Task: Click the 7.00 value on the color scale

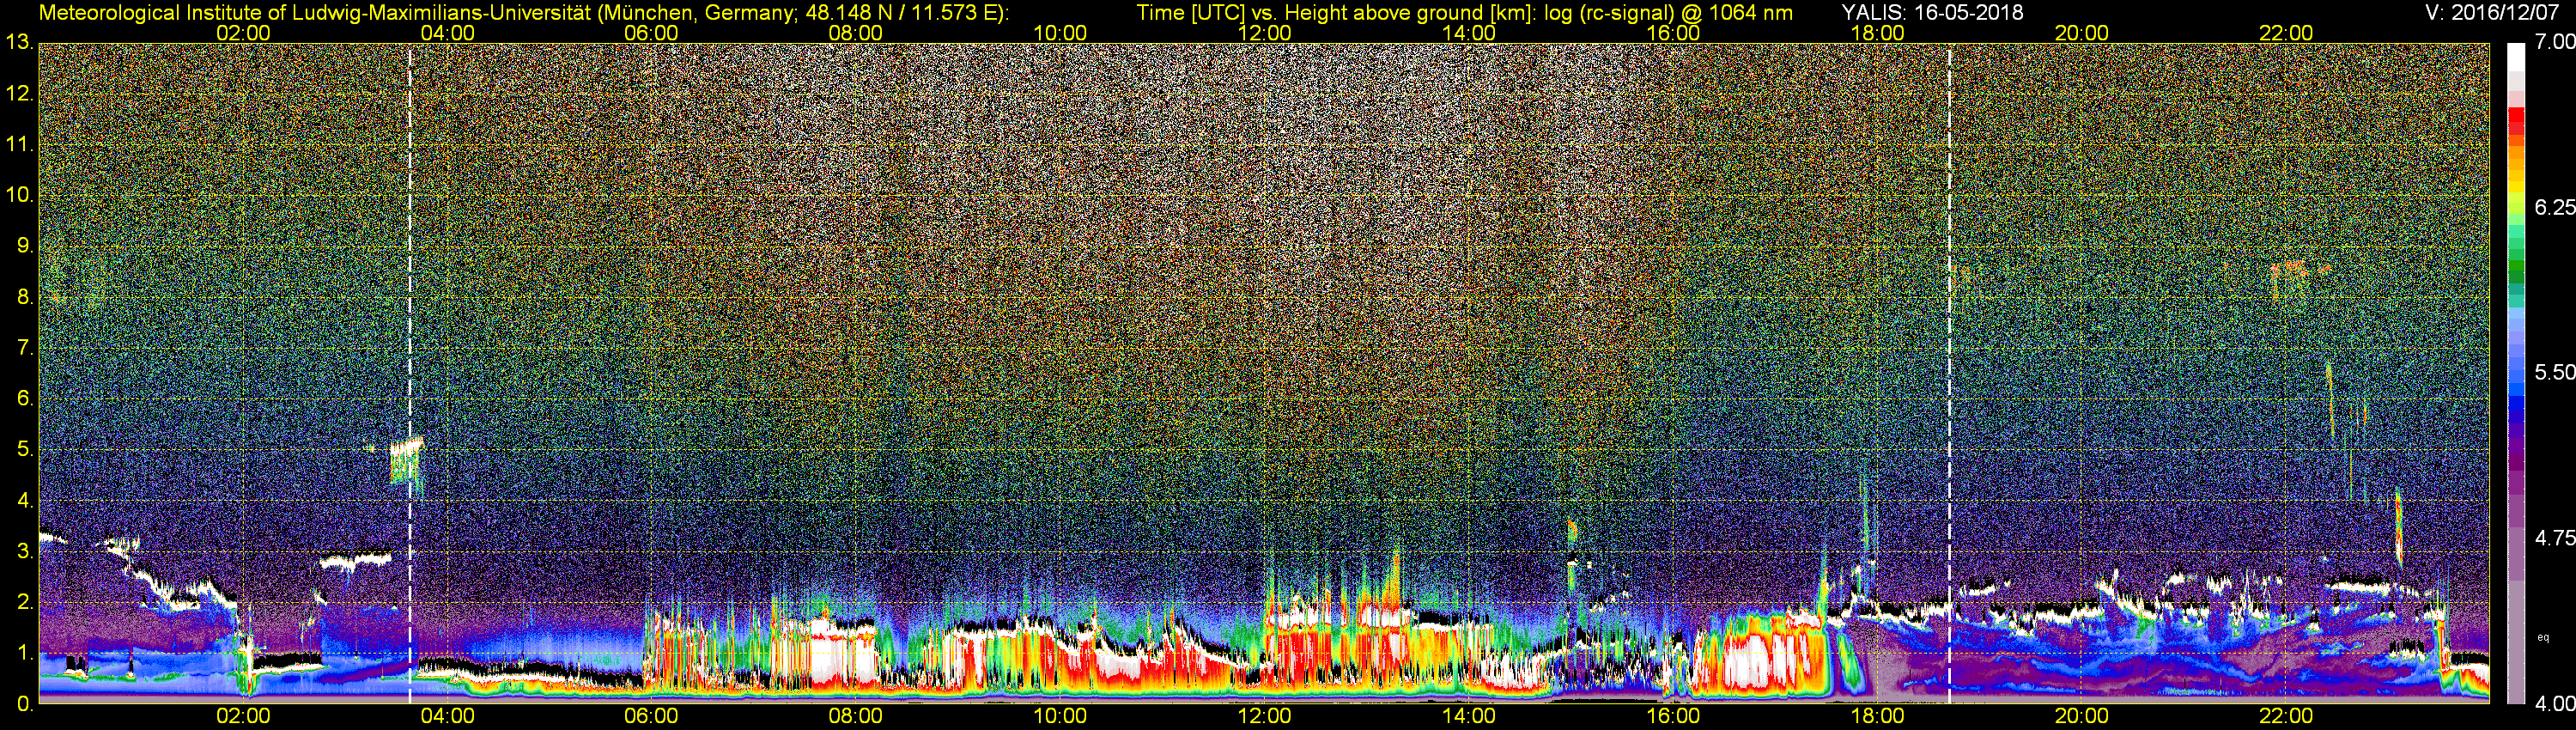Action: tap(2555, 41)
